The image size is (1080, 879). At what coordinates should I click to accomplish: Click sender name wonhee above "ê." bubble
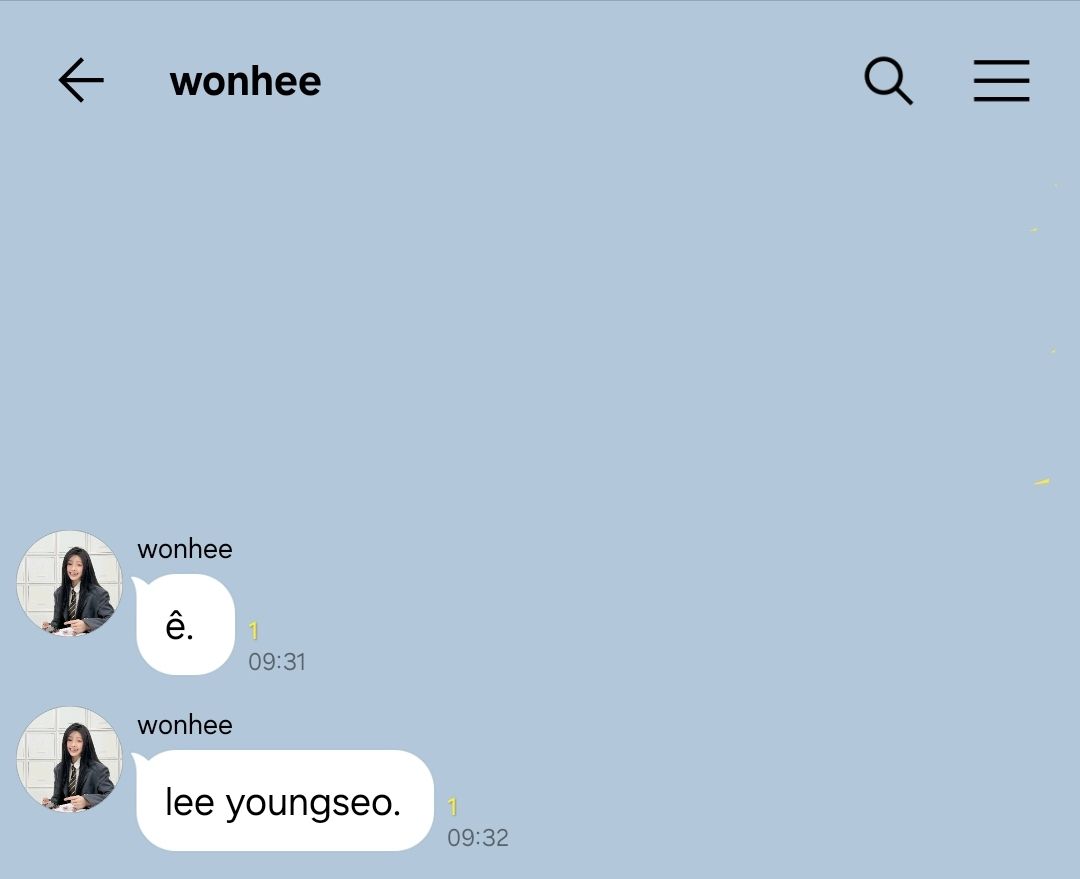[185, 549]
